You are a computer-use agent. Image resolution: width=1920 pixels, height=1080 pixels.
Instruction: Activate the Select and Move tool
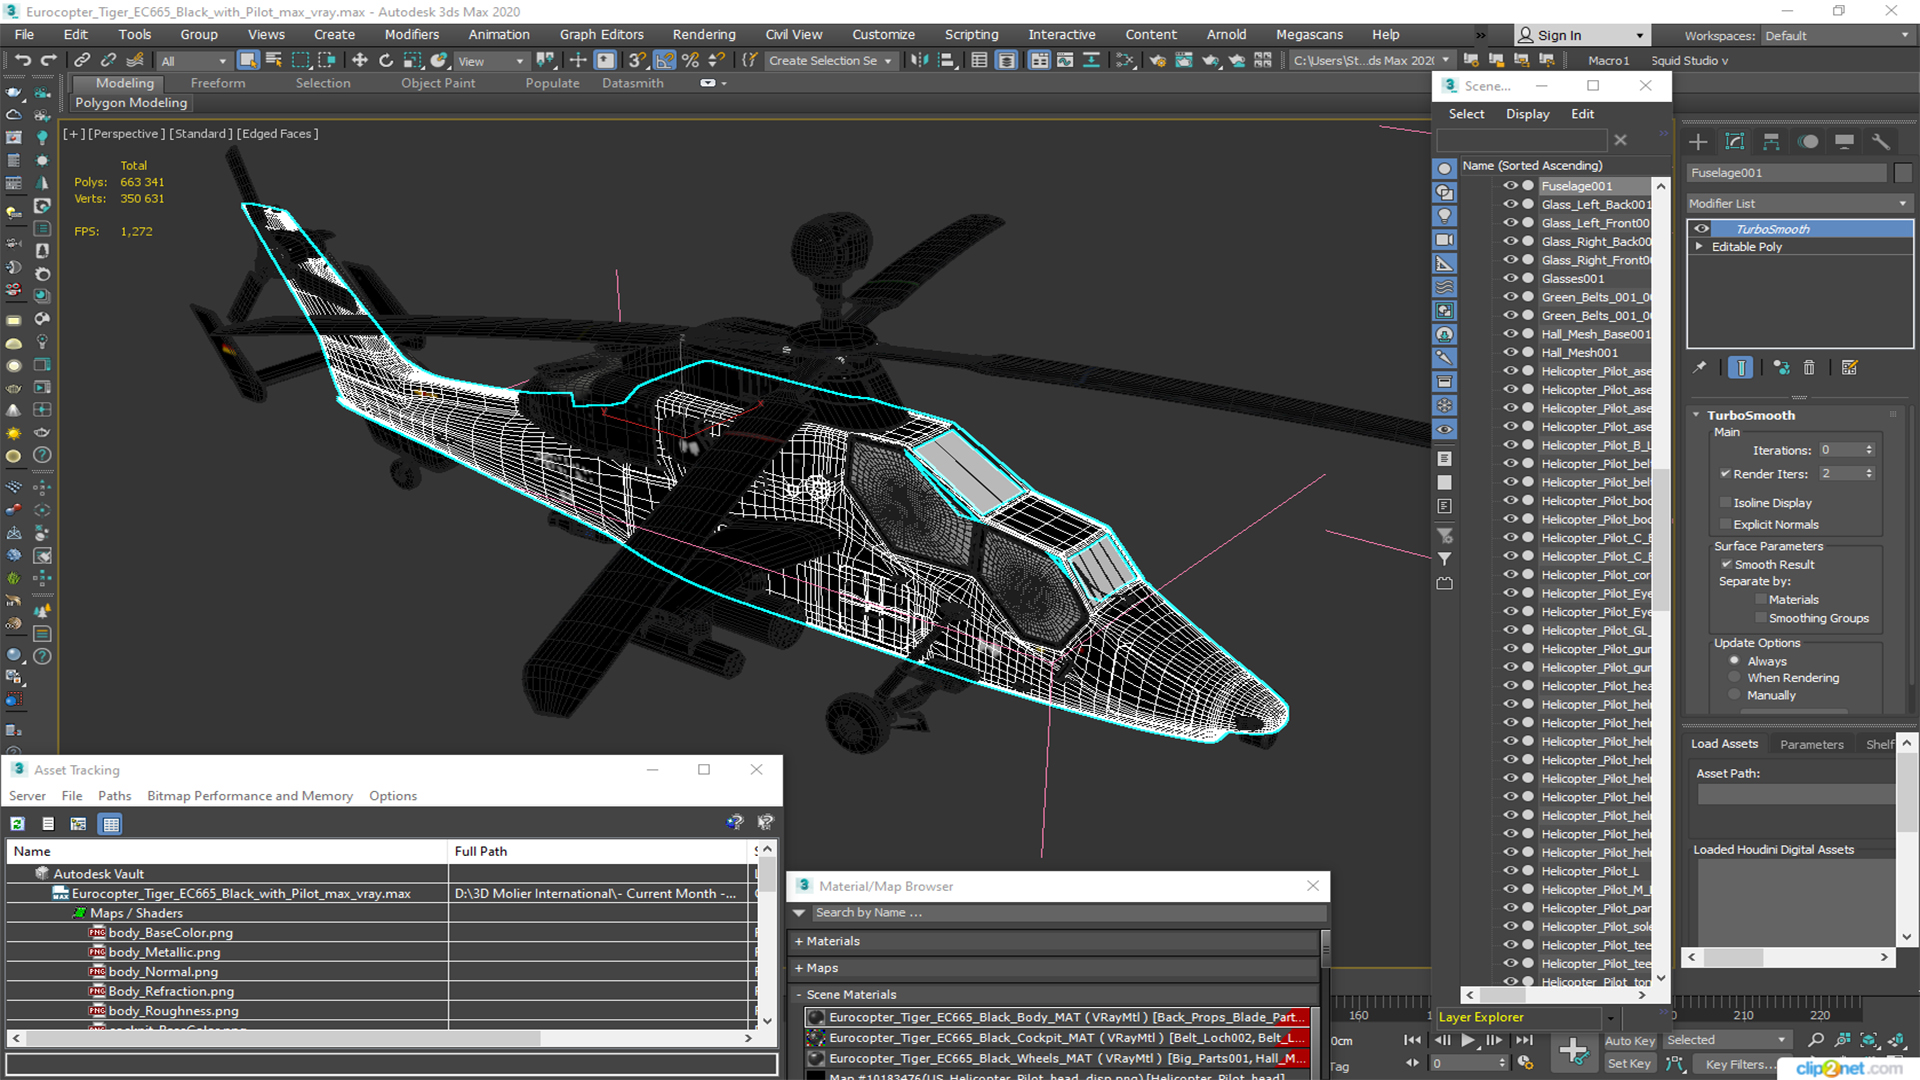(359, 60)
